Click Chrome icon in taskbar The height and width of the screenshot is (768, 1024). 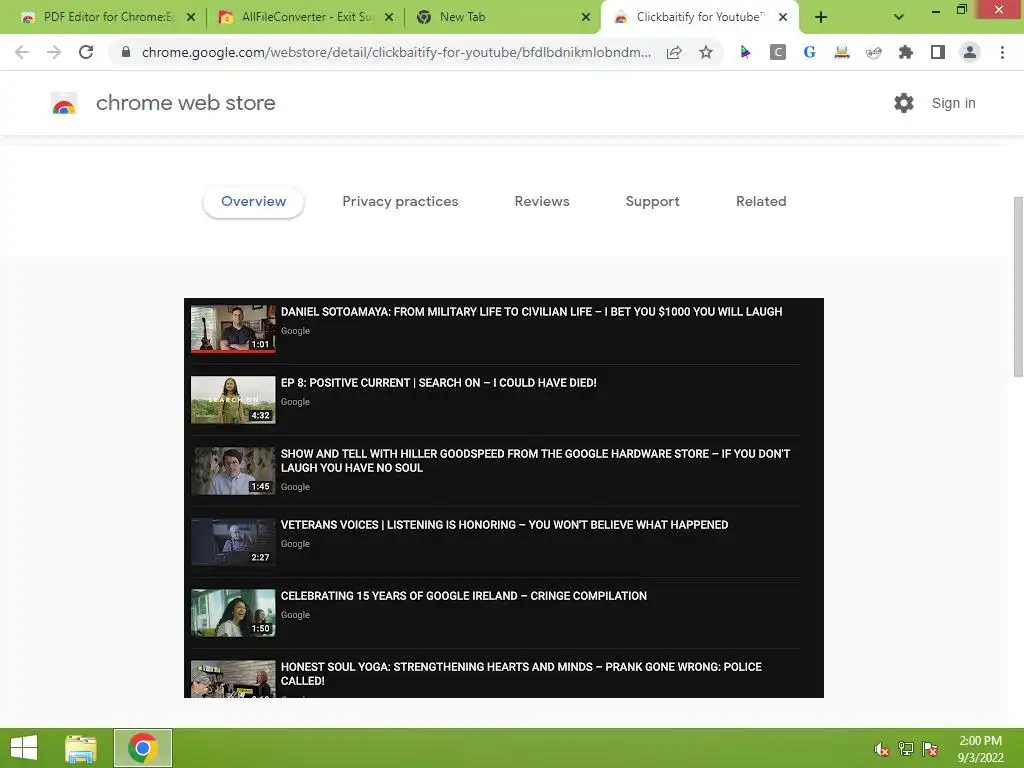(142, 748)
